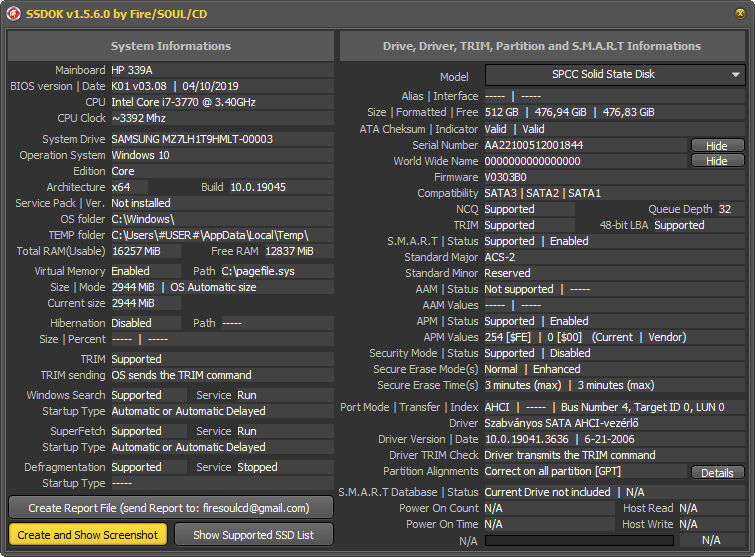Click Standard Major ACS-2

[x=500, y=257]
